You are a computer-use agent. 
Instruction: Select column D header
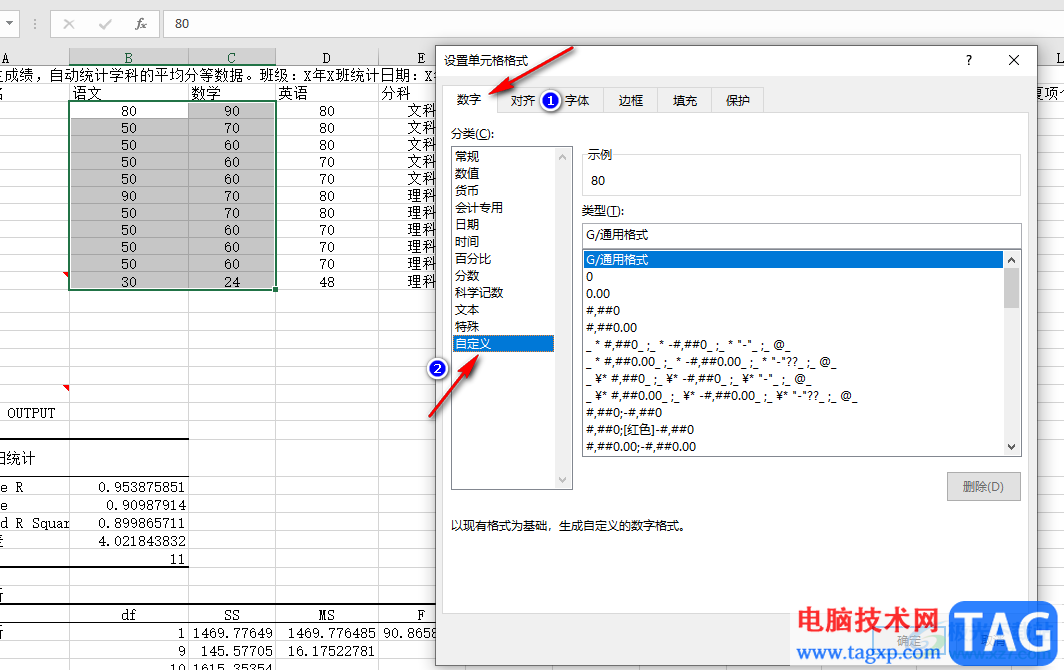326,58
